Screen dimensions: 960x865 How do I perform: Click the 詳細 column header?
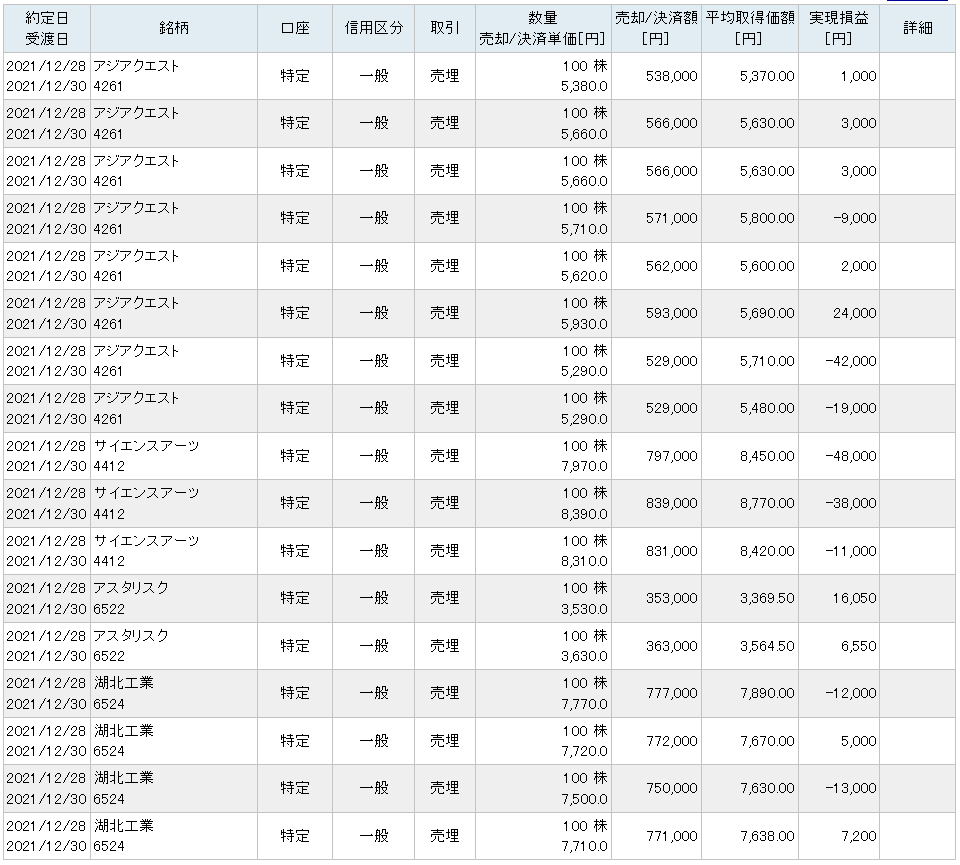click(917, 28)
